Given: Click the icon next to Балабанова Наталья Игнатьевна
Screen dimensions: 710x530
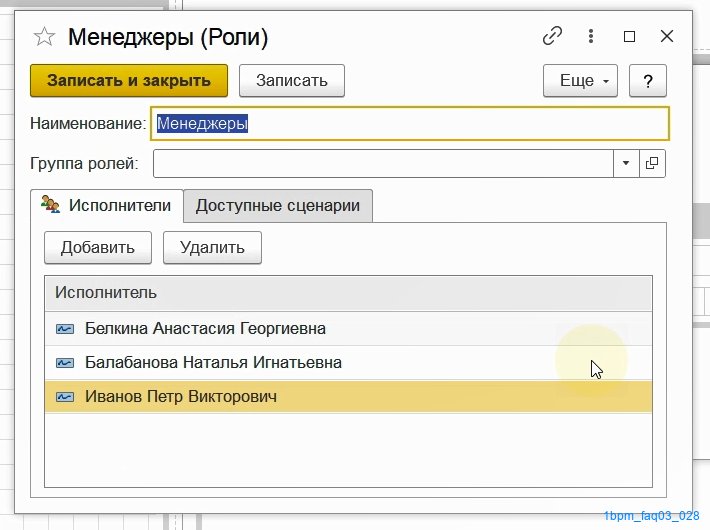Looking at the screenshot, I should pyautogui.click(x=65, y=362).
